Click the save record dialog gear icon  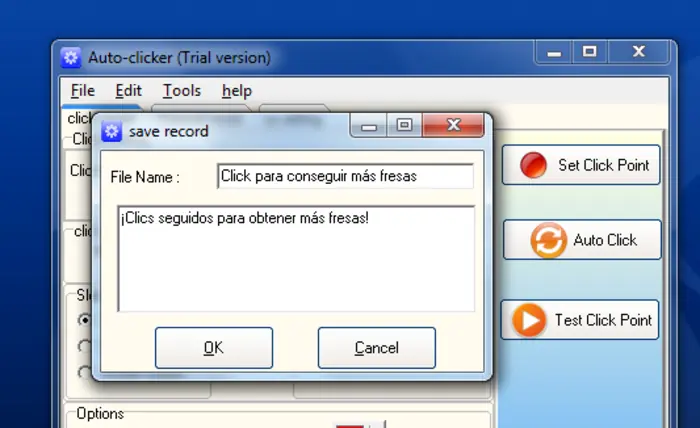(111, 131)
